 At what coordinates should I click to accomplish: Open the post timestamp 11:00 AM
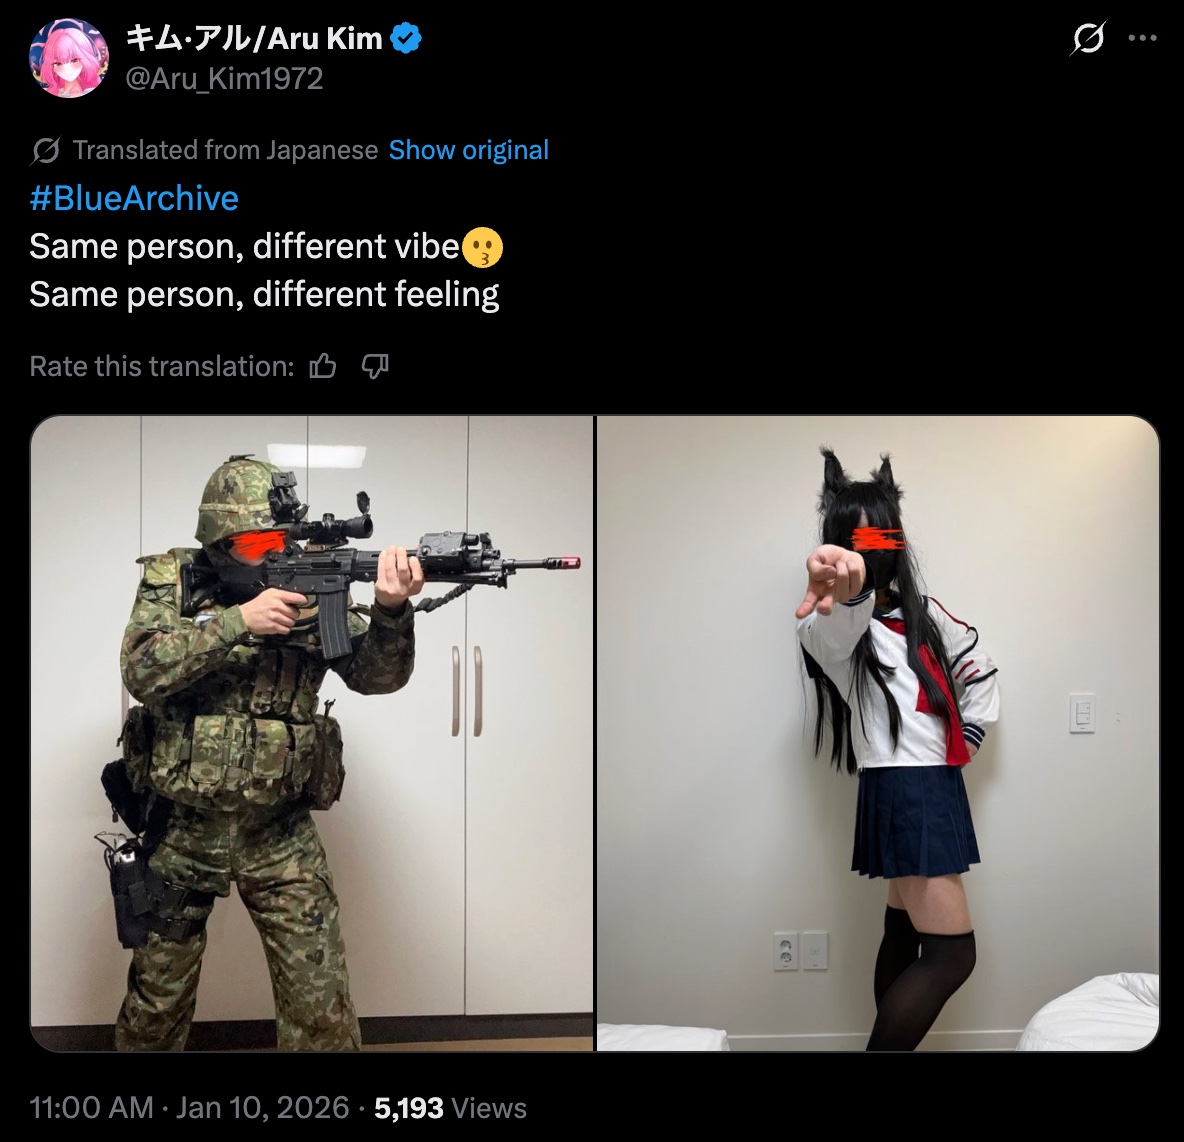point(91,1107)
